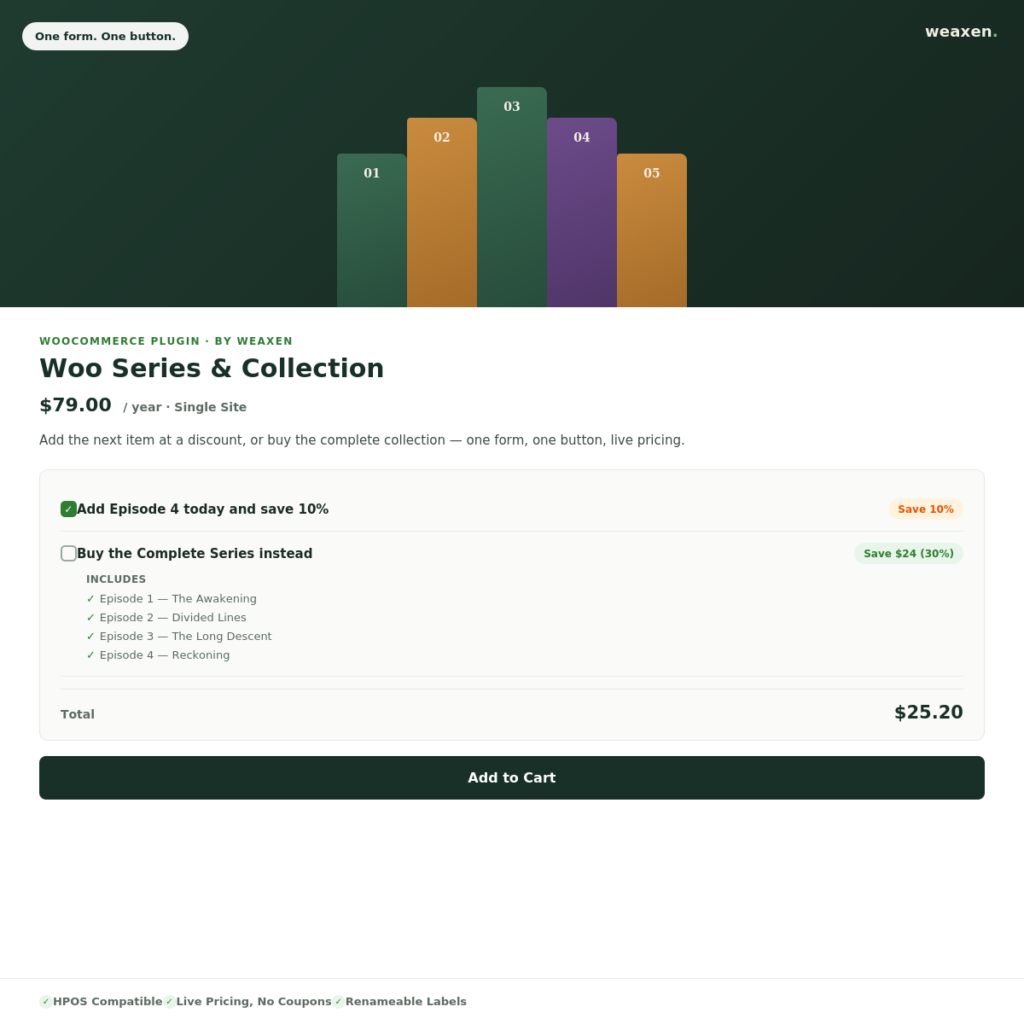1024x1024 pixels.
Task: Click the tall green spine numbered 03
Action: (x=511, y=197)
